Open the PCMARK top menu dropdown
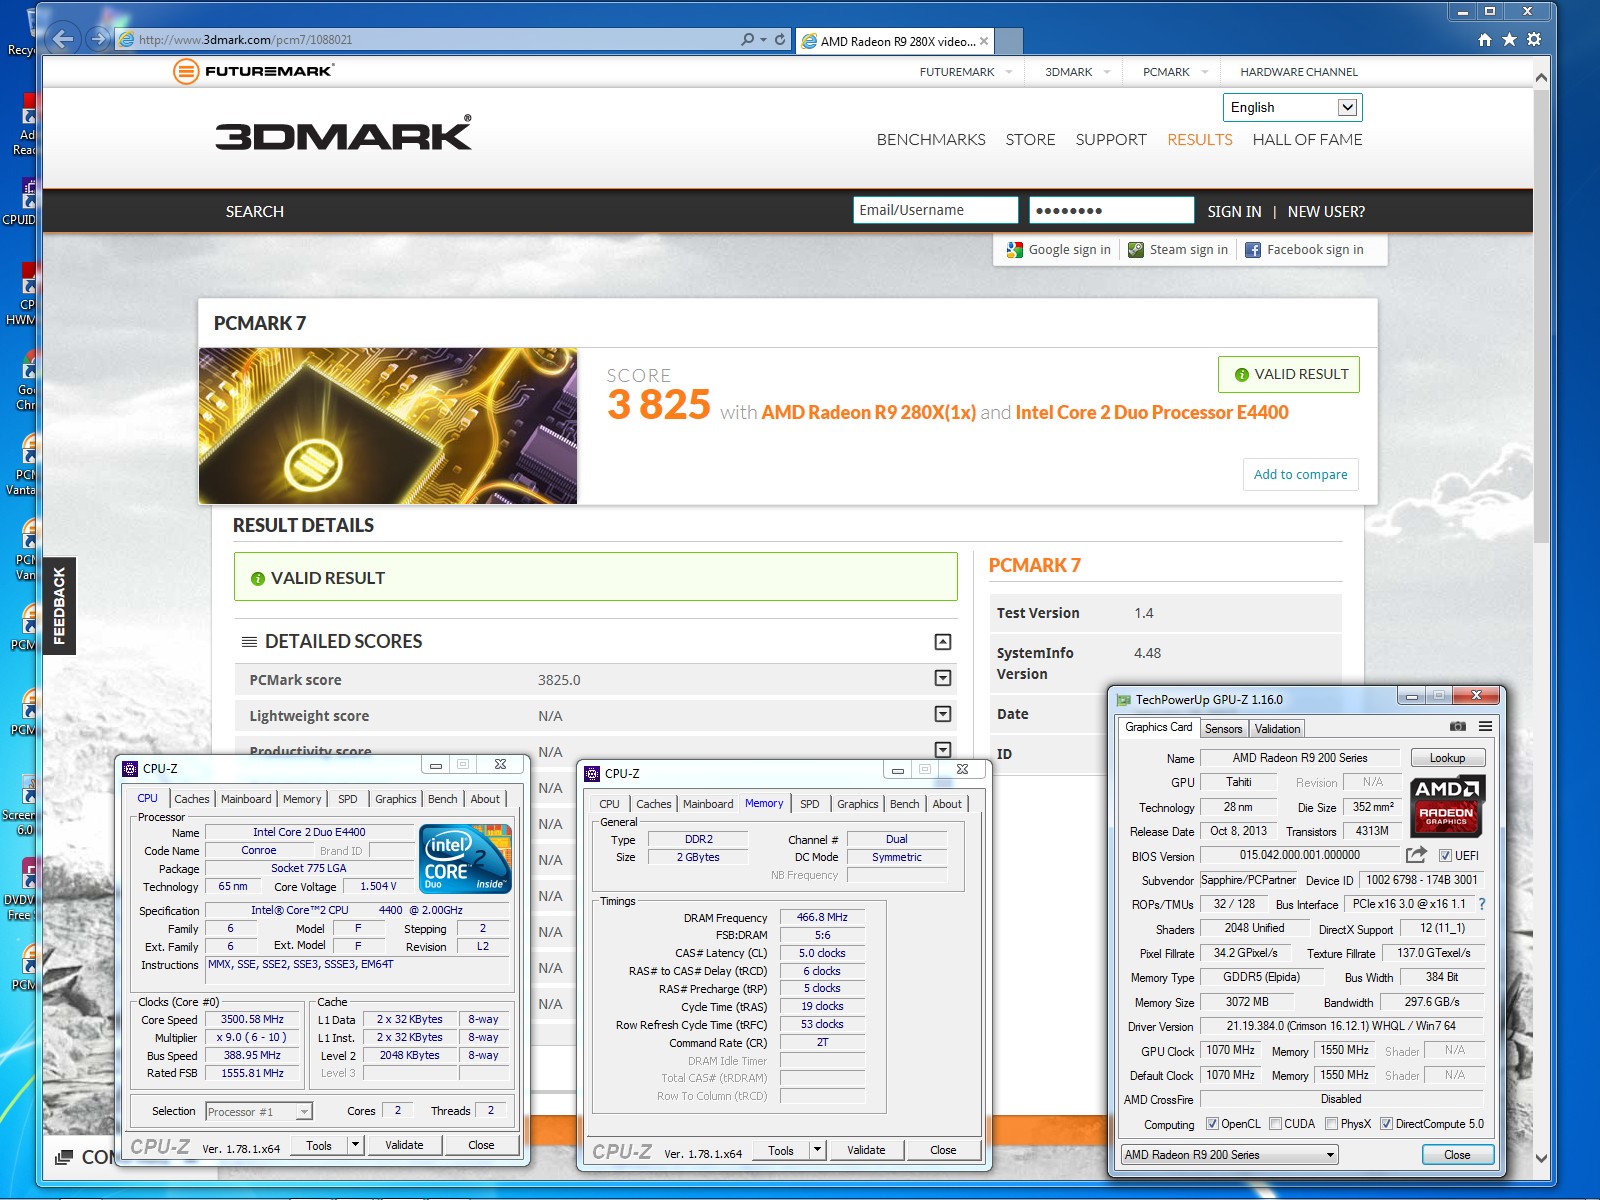 coord(1176,72)
